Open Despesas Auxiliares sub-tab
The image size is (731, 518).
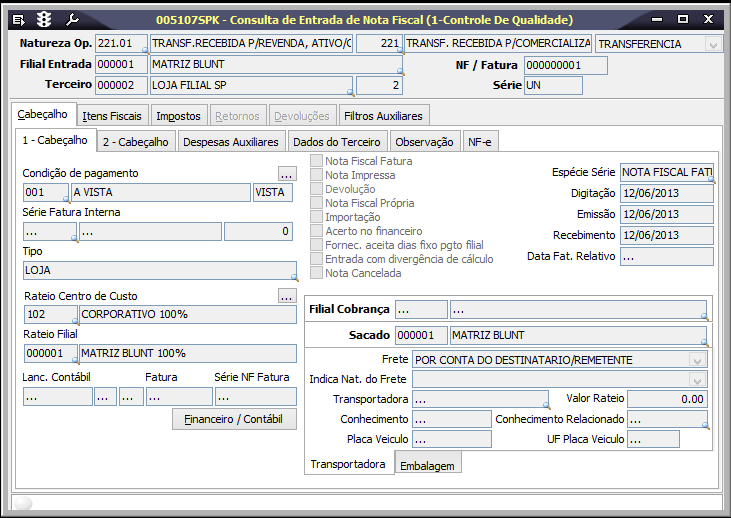click(x=231, y=142)
